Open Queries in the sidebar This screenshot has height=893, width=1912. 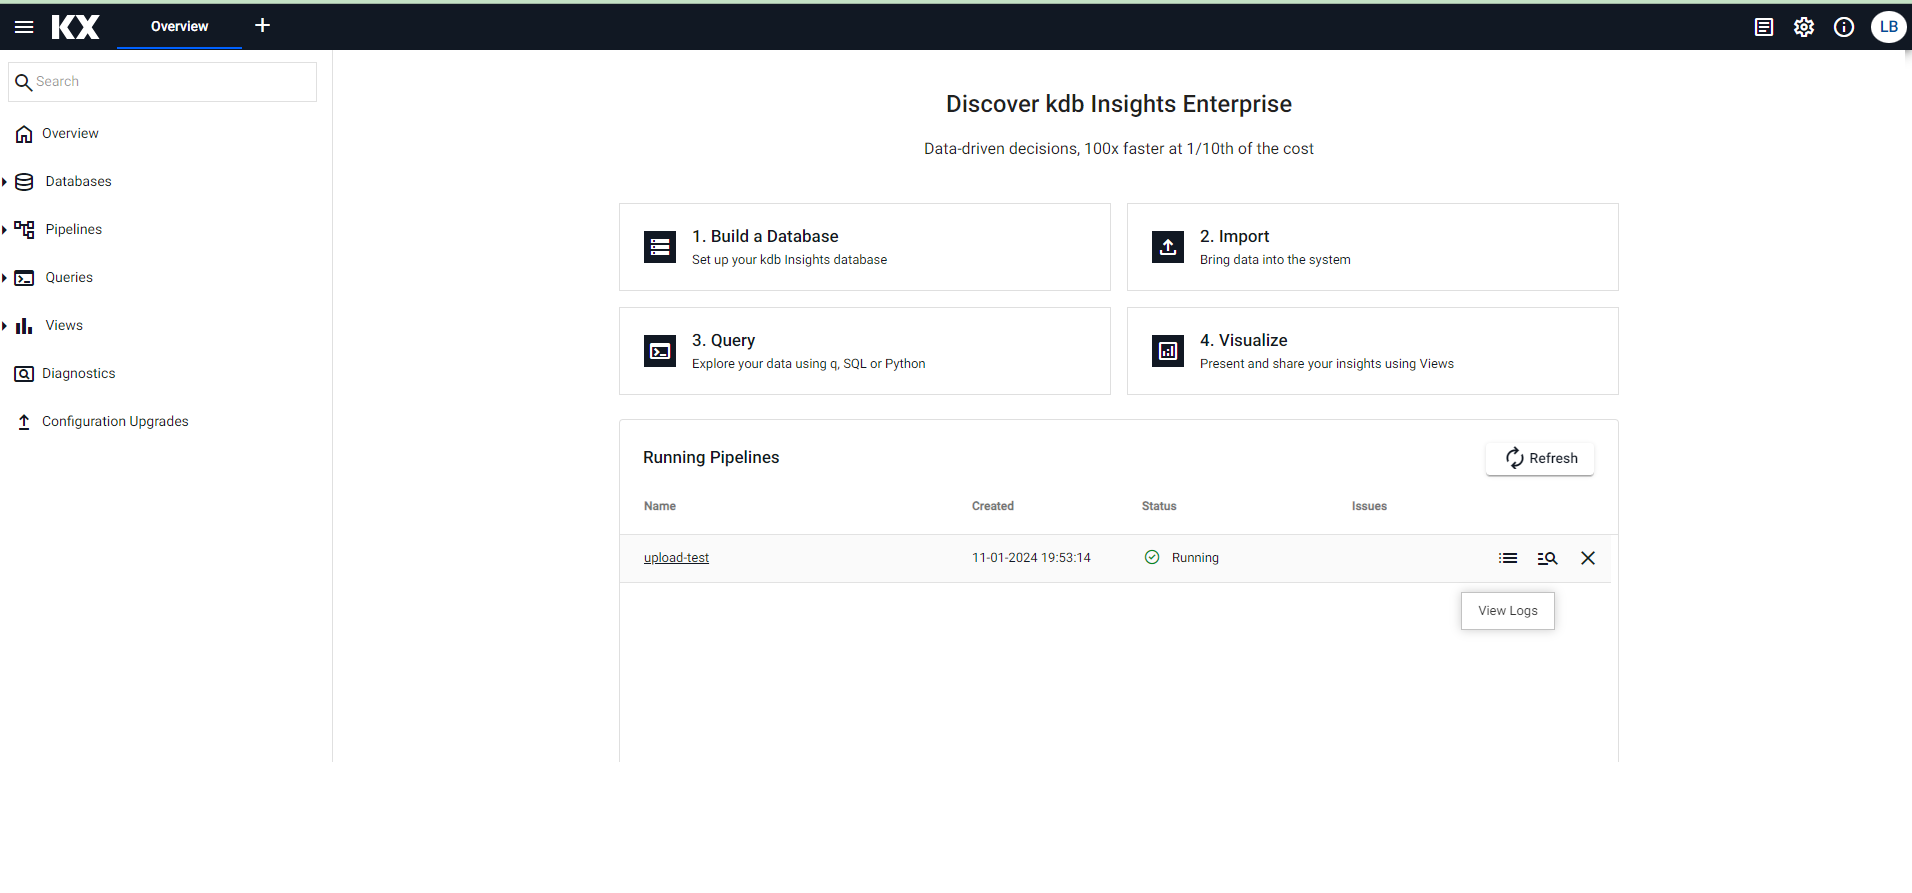point(69,278)
